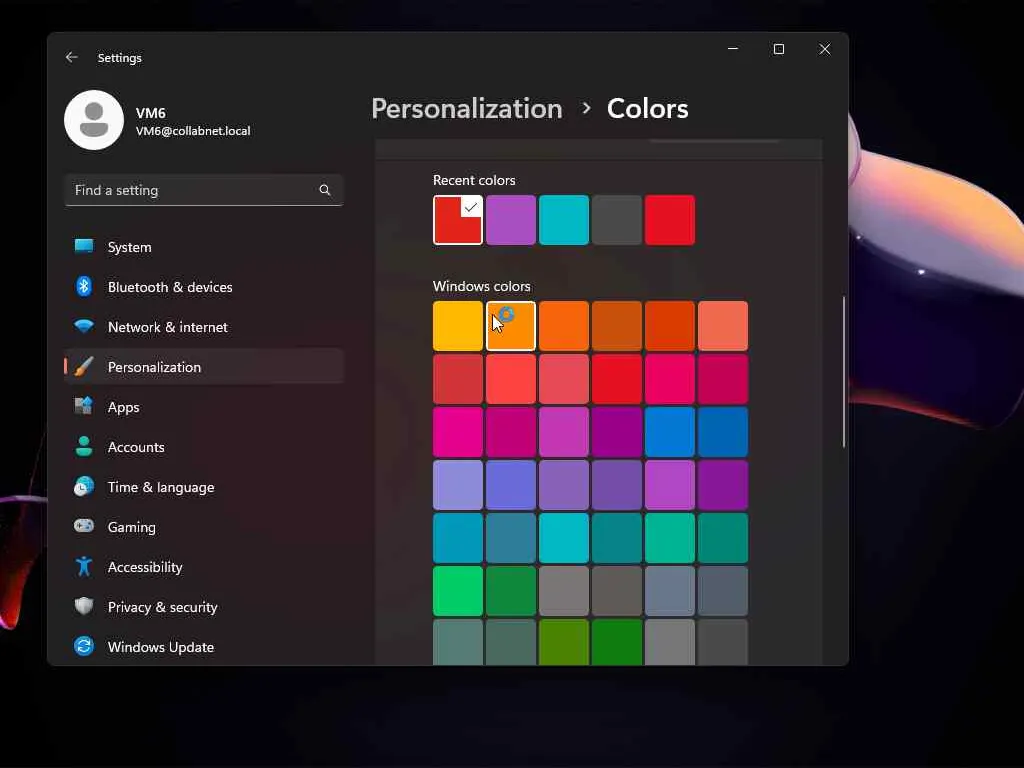Image resolution: width=1024 pixels, height=768 pixels.
Task: Select Personalization in sidebar
Action: point(204,366)
